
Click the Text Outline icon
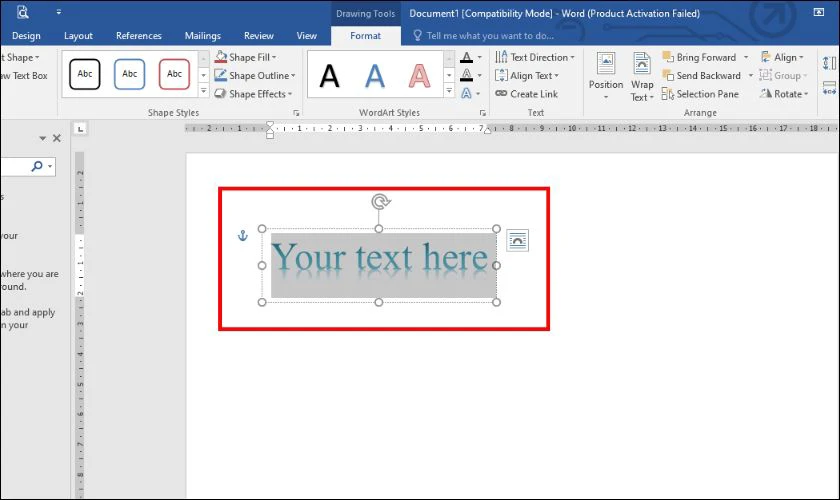(x=467, y=76)
